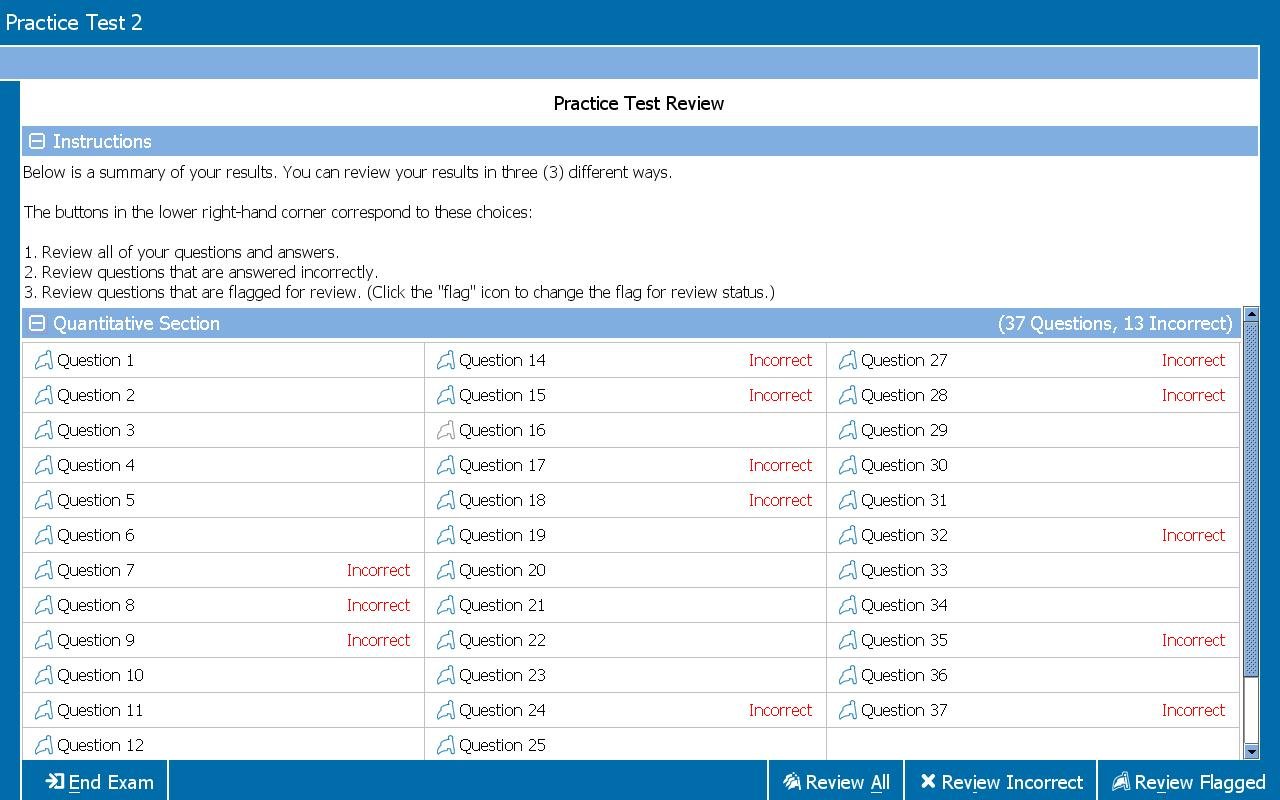Toggle review flag for Question 18
This screenshot has width=1280, height=800.
(x=445, y=501)
